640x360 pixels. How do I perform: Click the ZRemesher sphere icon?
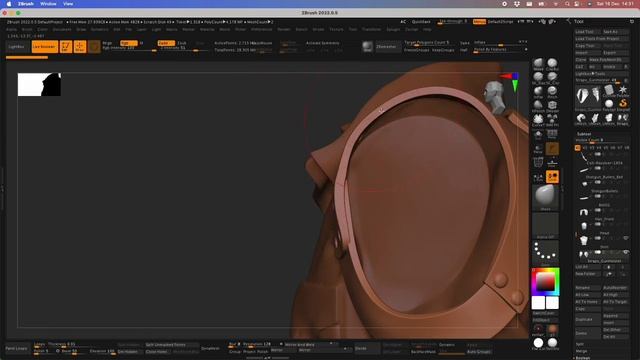click(x=367, y=47)
